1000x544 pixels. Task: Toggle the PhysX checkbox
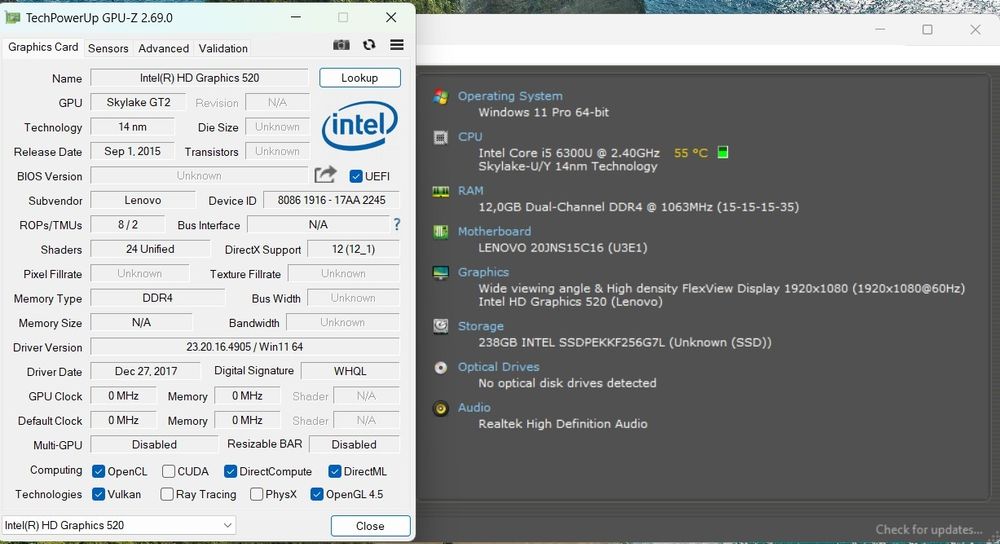256,494
